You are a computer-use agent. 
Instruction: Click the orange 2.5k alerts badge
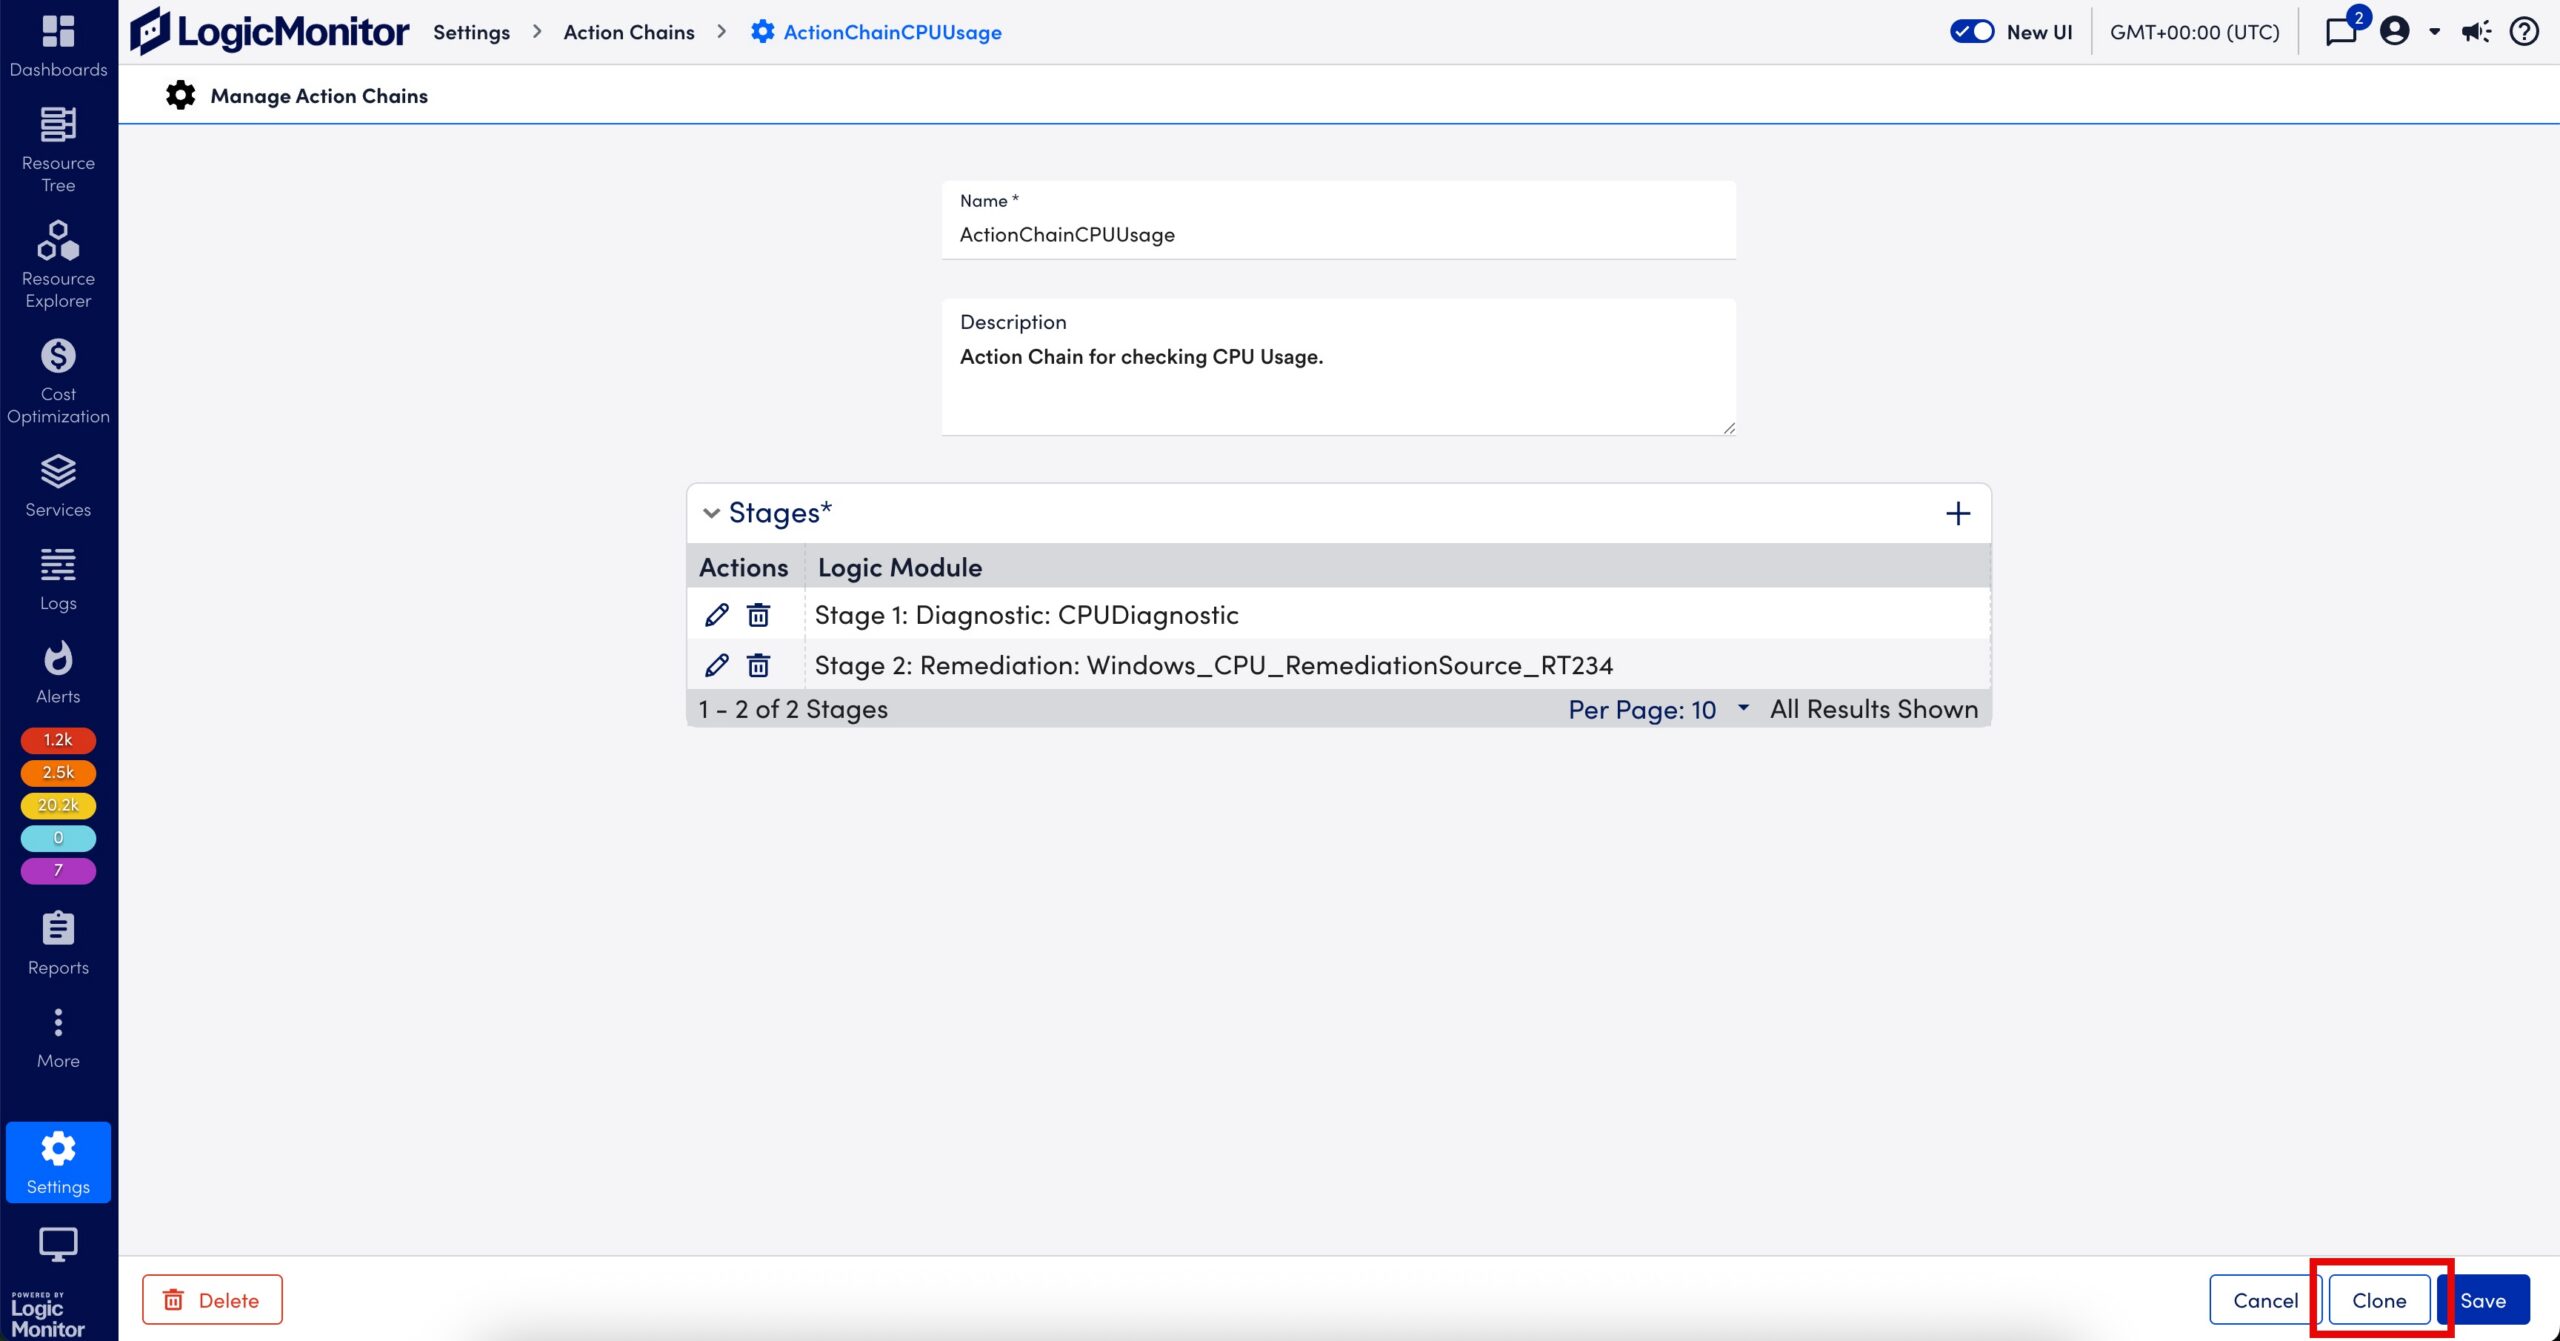click(58, 772)
